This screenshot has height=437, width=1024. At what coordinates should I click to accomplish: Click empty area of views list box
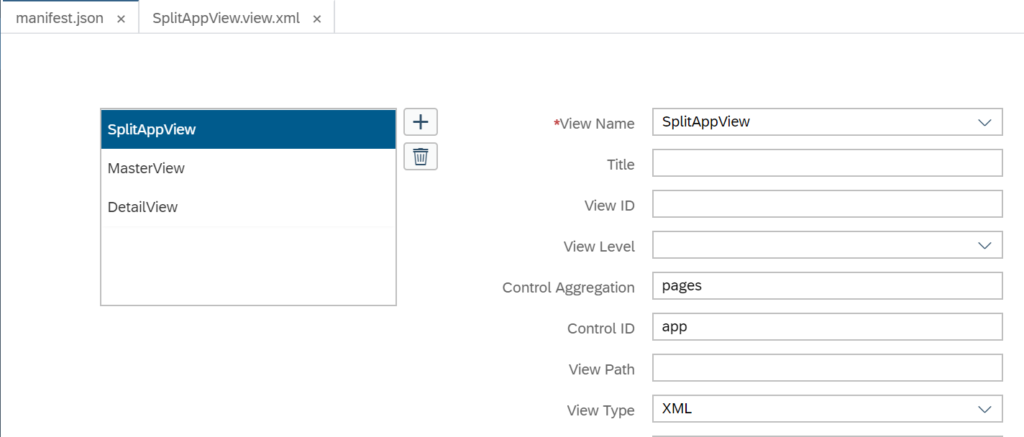(x=248, y=266)
